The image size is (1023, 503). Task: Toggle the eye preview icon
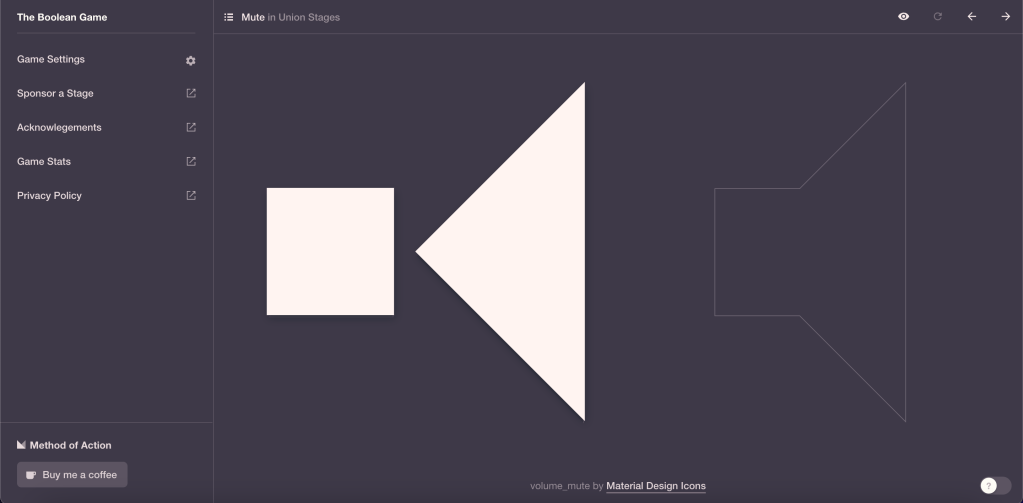click(x=903, y=17)
